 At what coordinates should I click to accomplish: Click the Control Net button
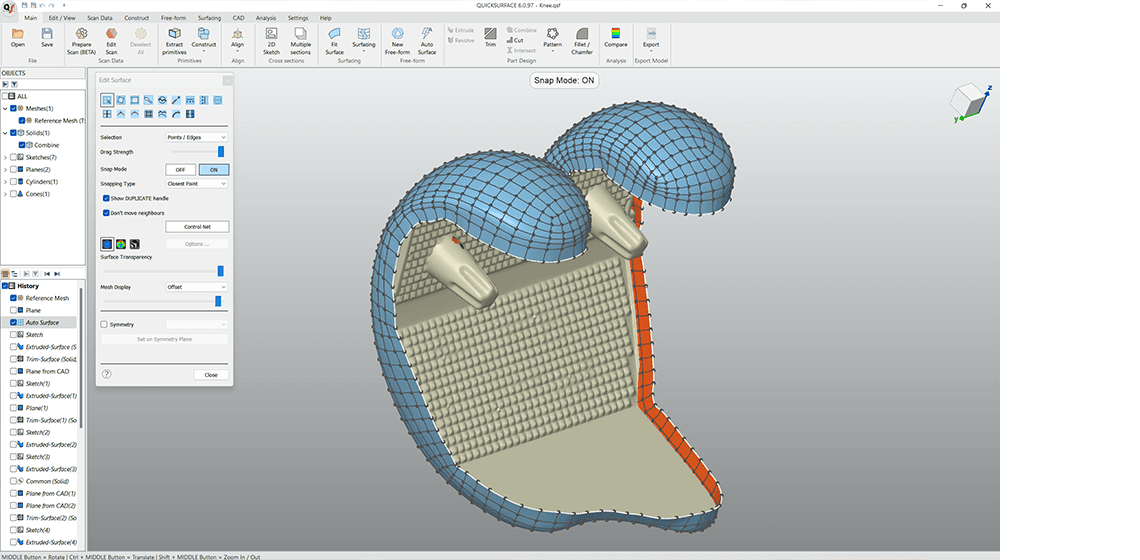pos(196,227)
